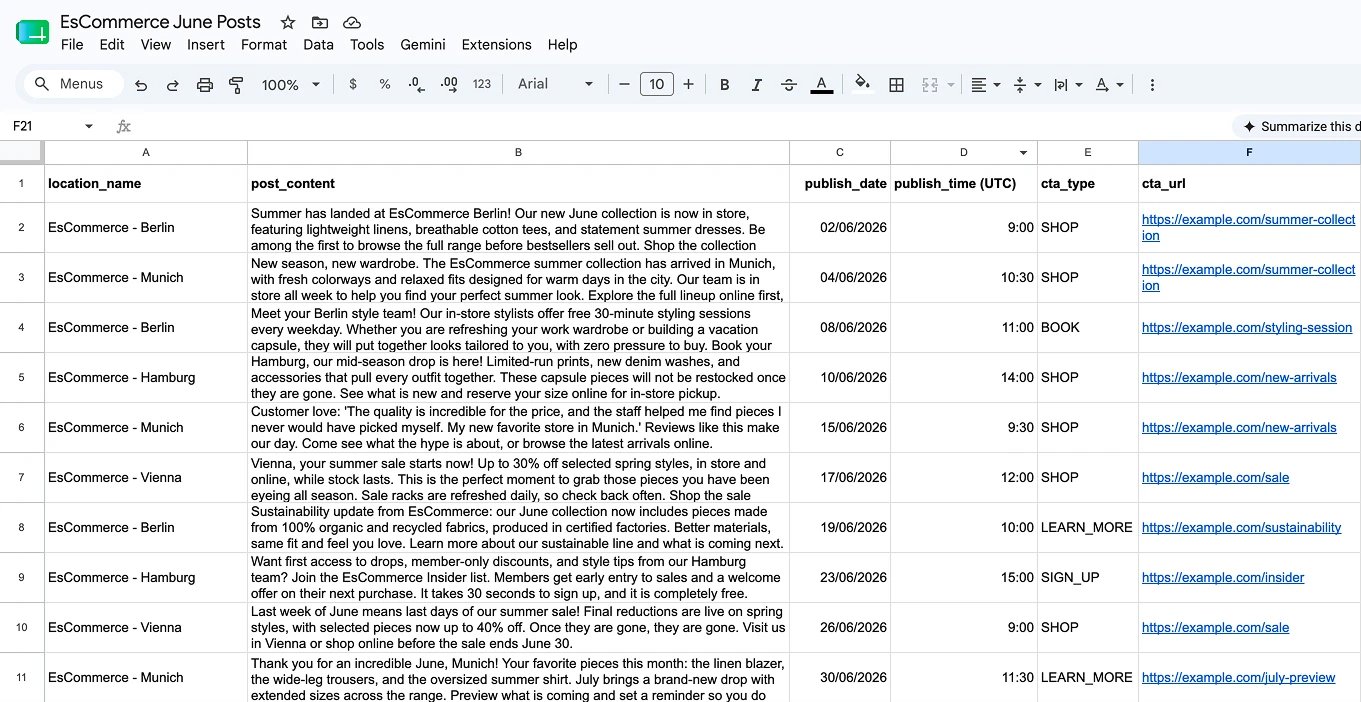This screenshot has height=702, width=1361.
Task: Increase decimal places
Action: [x=449, y=85]
